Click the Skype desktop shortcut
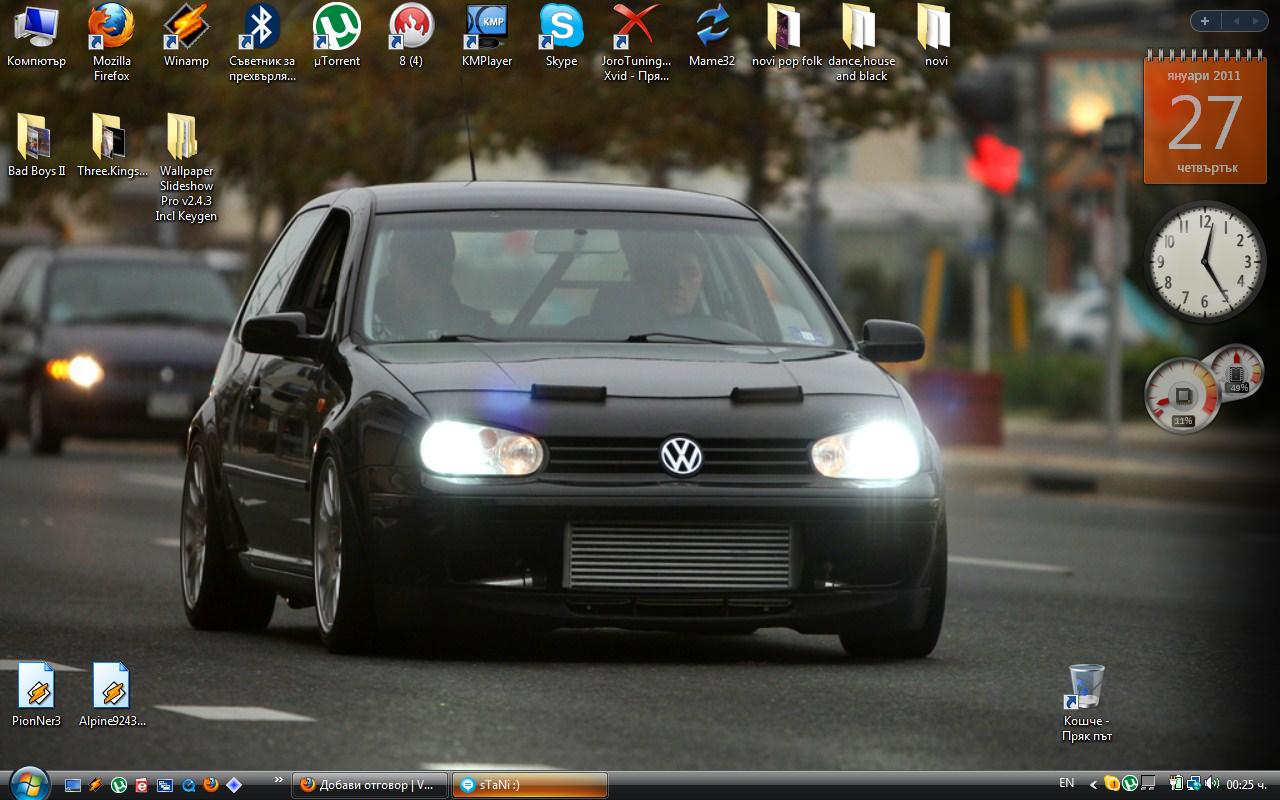The image size is (1280, 800). point(561,28)
